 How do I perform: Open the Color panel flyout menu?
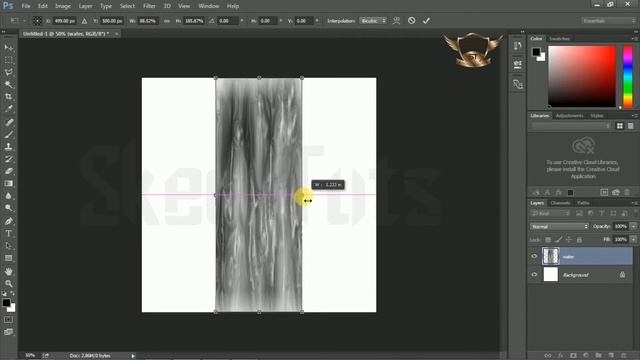click(x=634, y=39)
